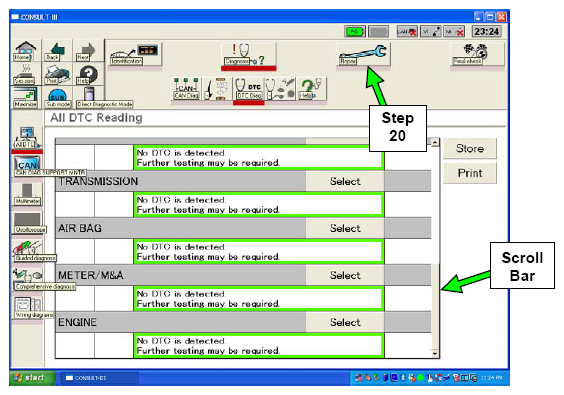Image resolution: width=564 pixels, height=395 pixels.
Task: Click the METER/M&A row label
Action: click(x=91, y=276)
